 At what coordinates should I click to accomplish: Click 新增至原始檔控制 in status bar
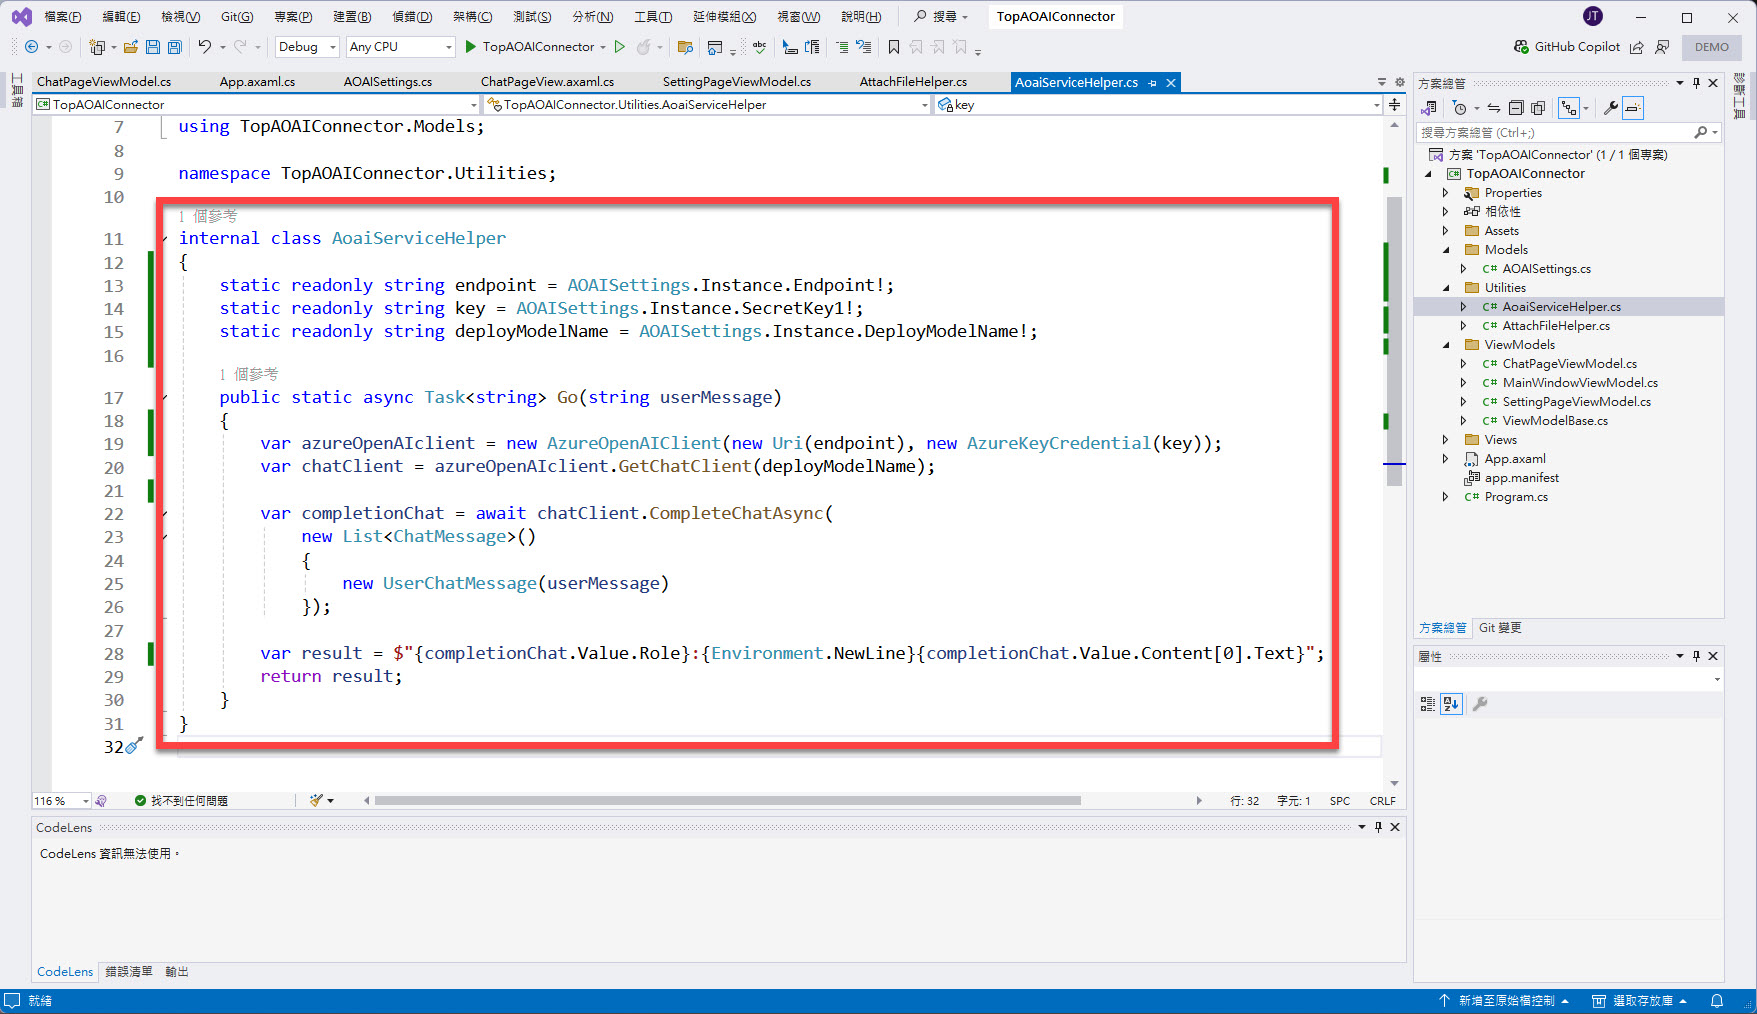click(1504, 1001)
